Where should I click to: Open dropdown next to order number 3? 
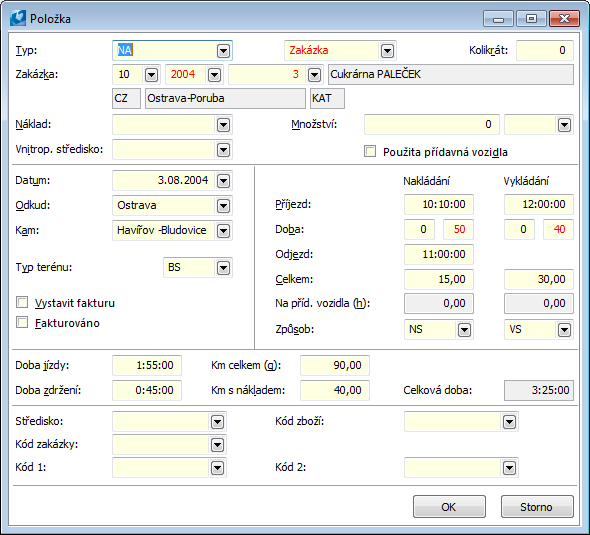point(314,75)
